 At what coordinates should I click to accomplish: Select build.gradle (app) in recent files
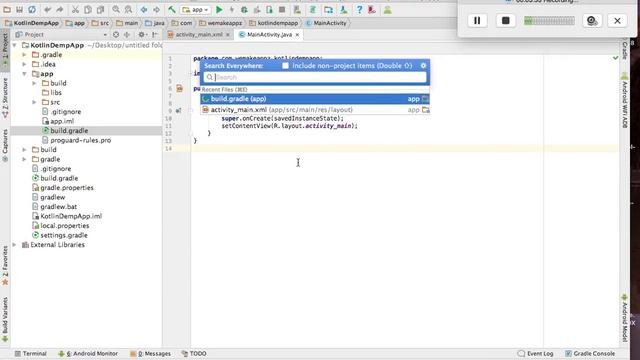(315, 99)
